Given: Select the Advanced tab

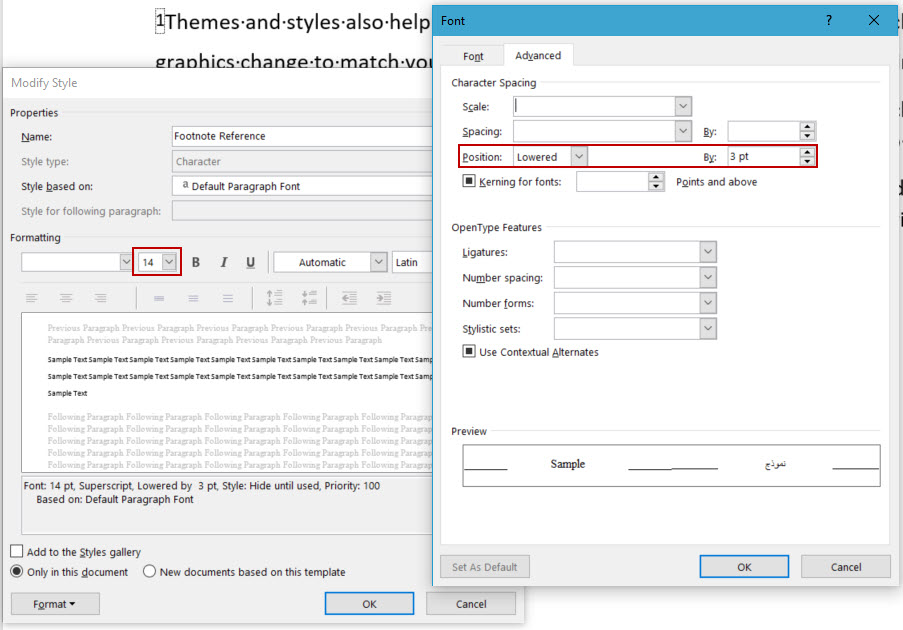Looking at the screenshot, I should coord(538,55).
